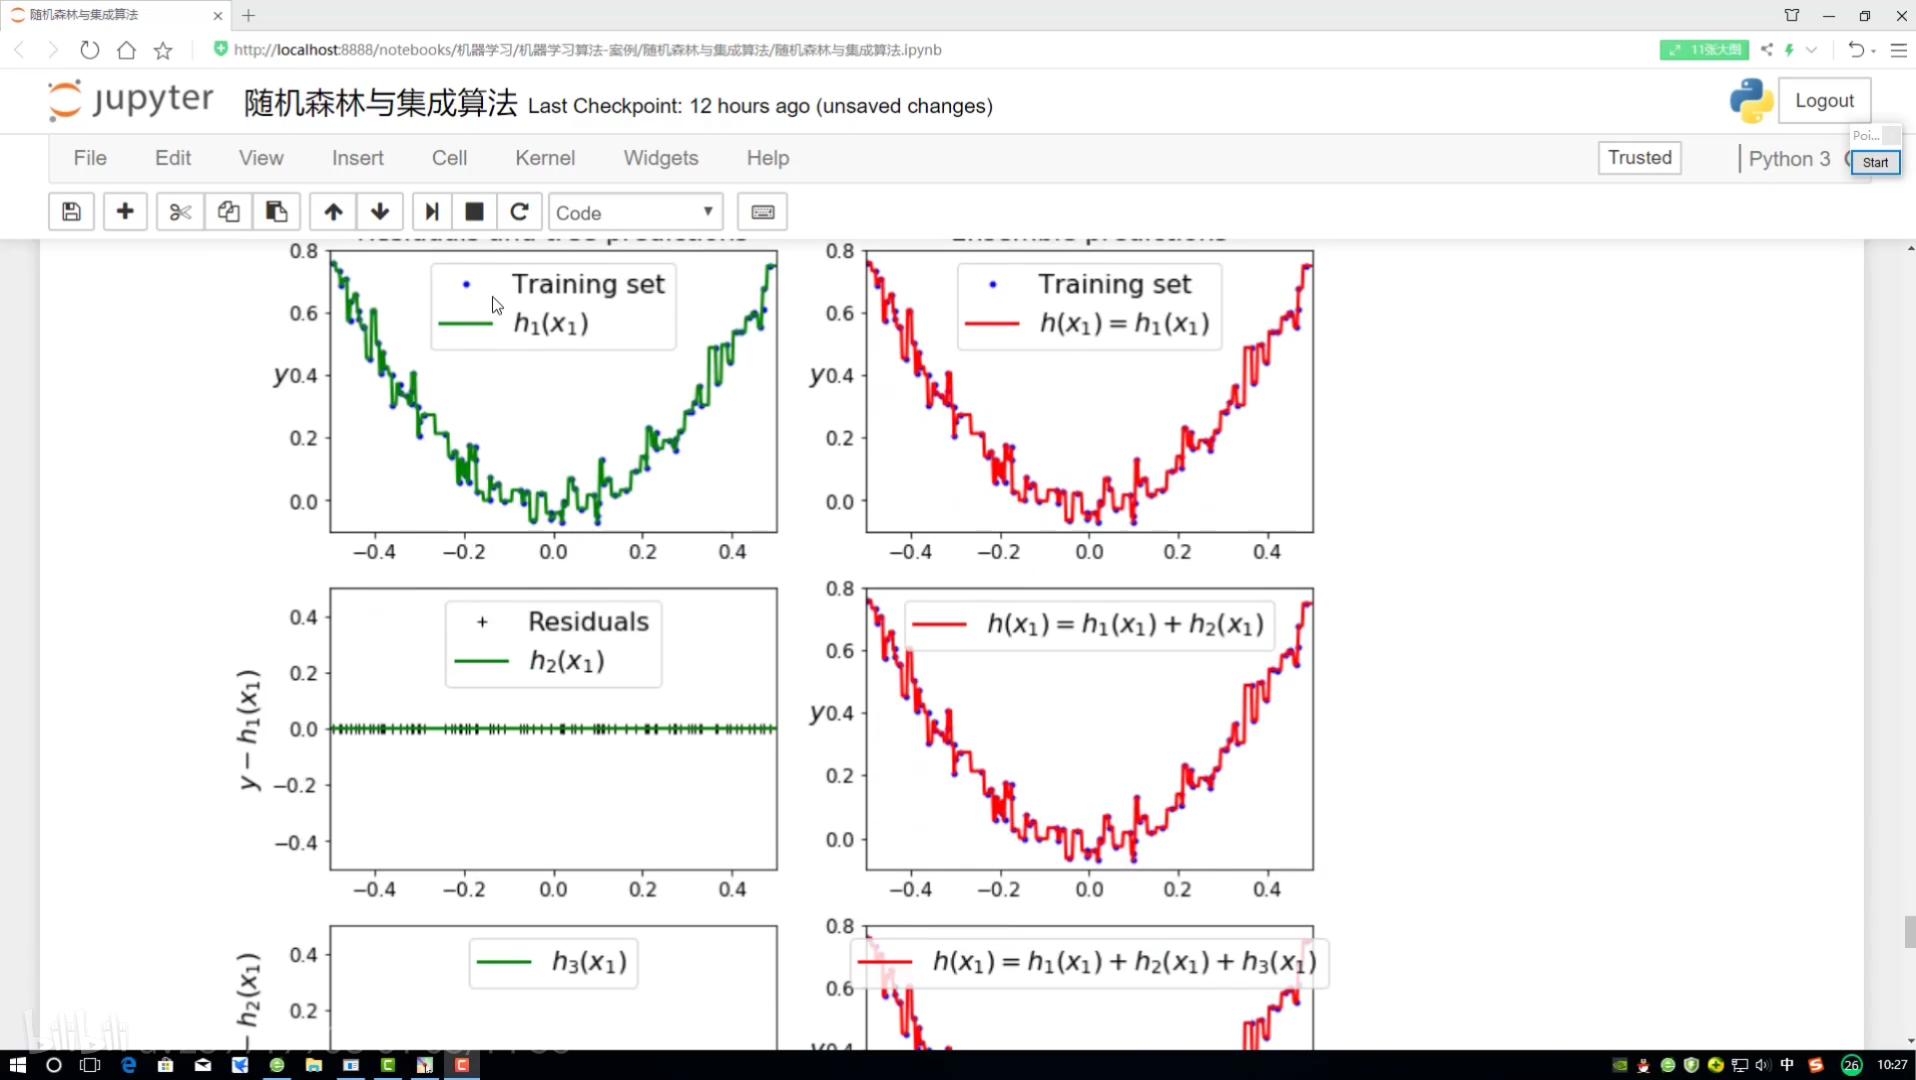Open Cortana search circle on taskbar
The image size is (1916, 1080).
tap(54, 1065)
